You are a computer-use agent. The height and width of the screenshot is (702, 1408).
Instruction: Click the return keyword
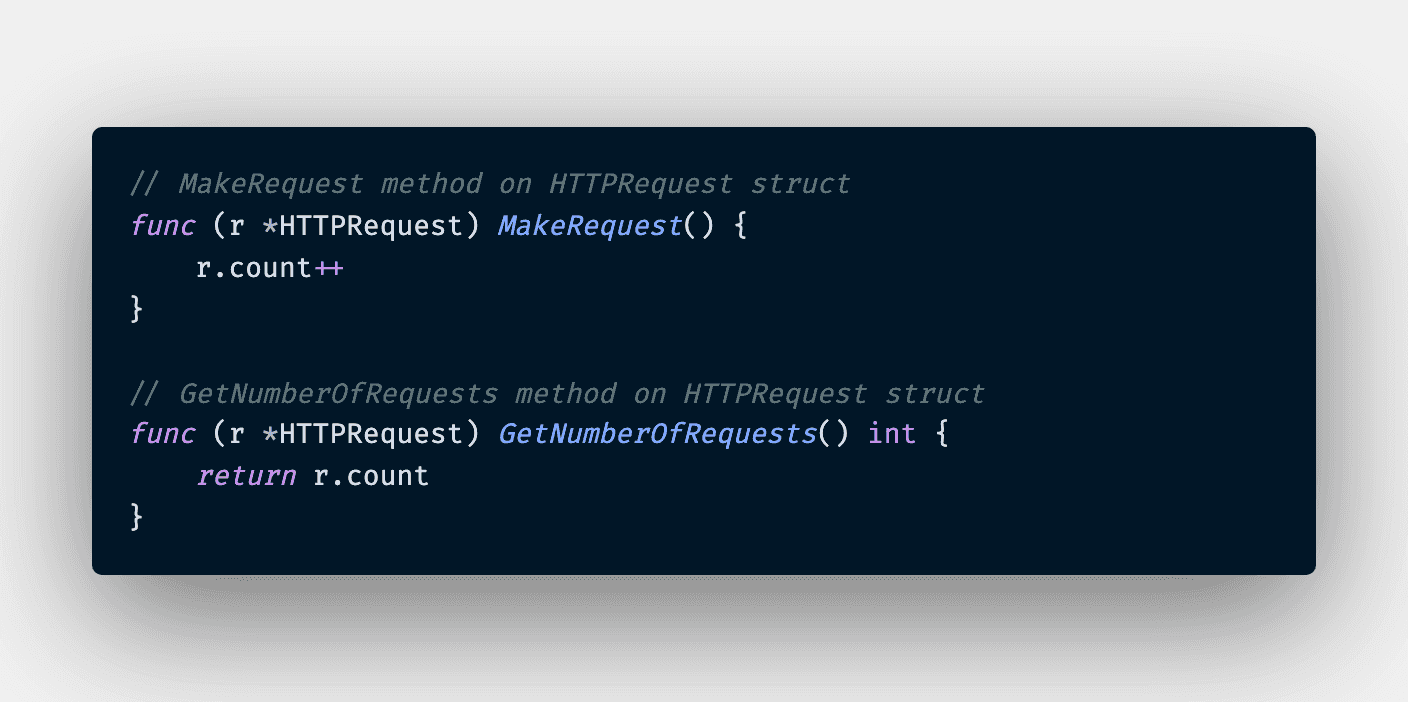(246, 476)
